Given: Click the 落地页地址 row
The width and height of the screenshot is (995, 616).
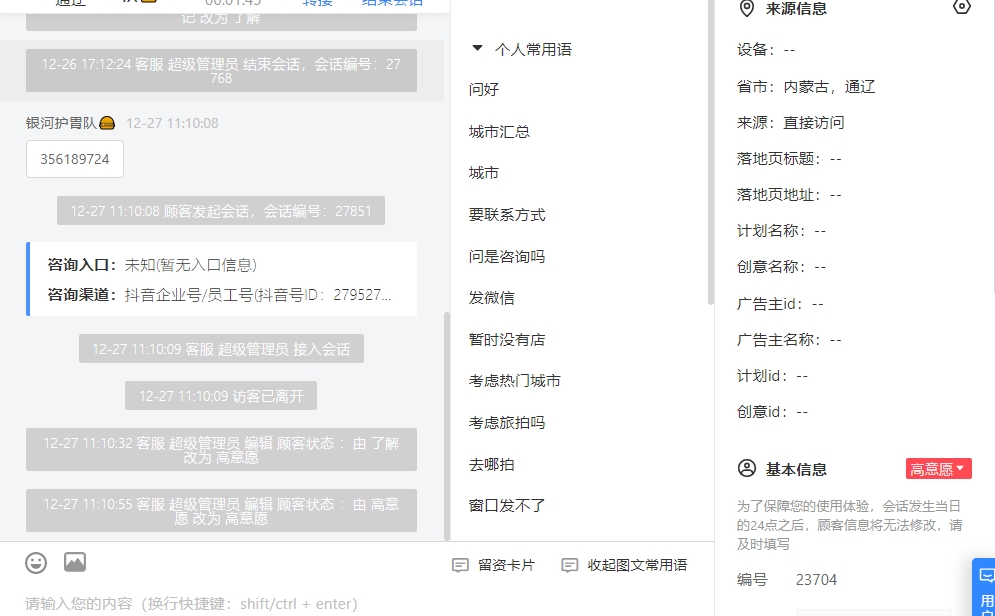Looking at the screenshot, I should click(789, 195).
